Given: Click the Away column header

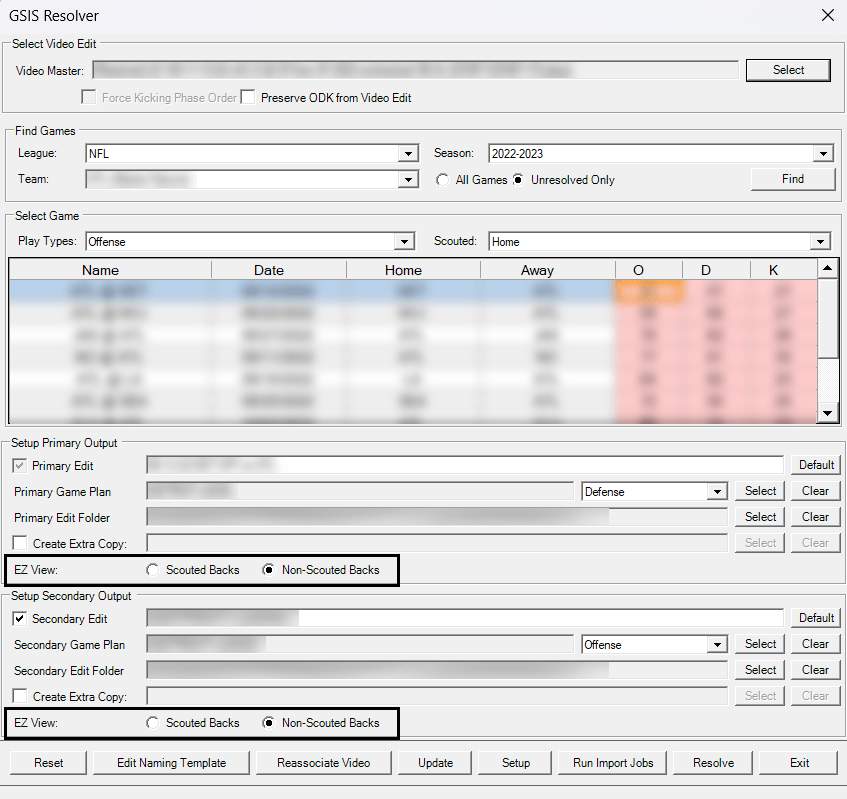Looking at the screenshot, I should (537, 270).
